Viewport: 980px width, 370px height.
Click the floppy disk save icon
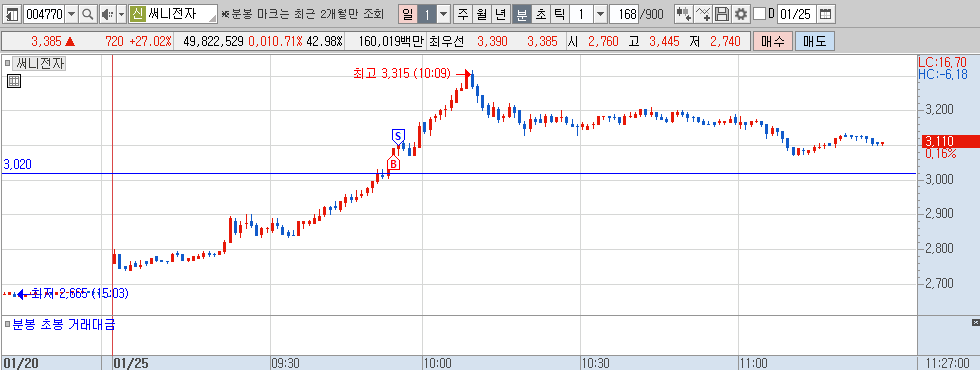722,14
